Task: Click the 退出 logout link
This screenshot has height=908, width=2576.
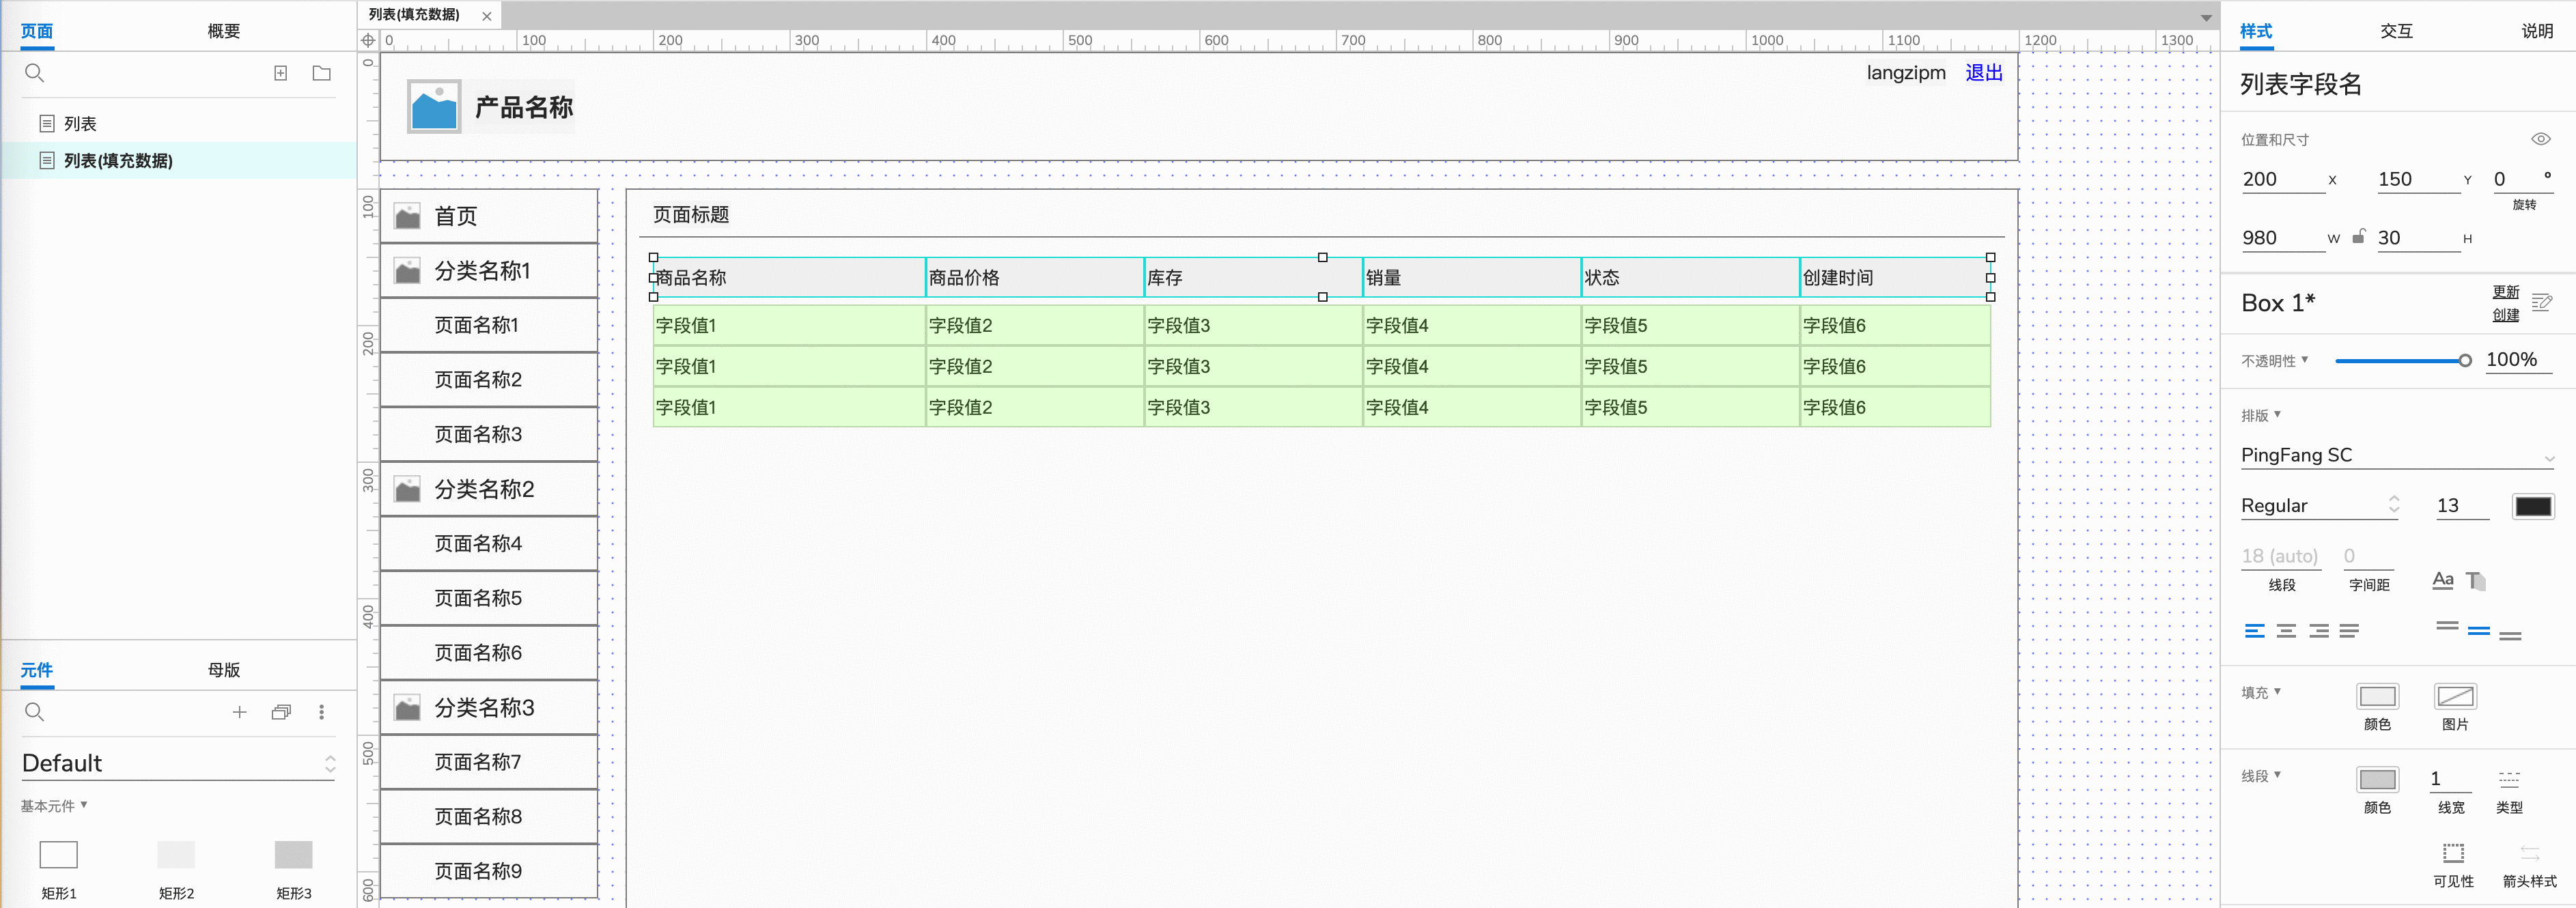Action: (x=1984, y=72)
